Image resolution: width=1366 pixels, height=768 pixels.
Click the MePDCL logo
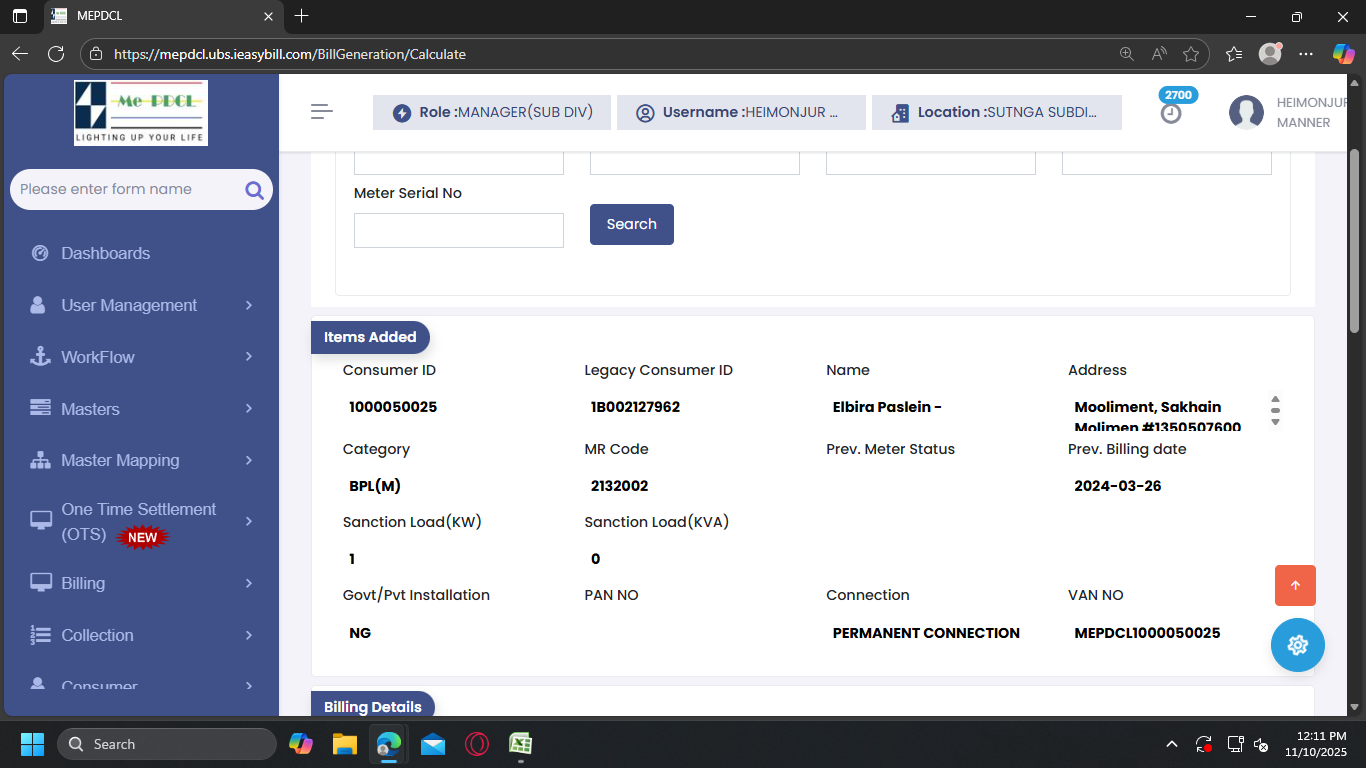(141, 113)
